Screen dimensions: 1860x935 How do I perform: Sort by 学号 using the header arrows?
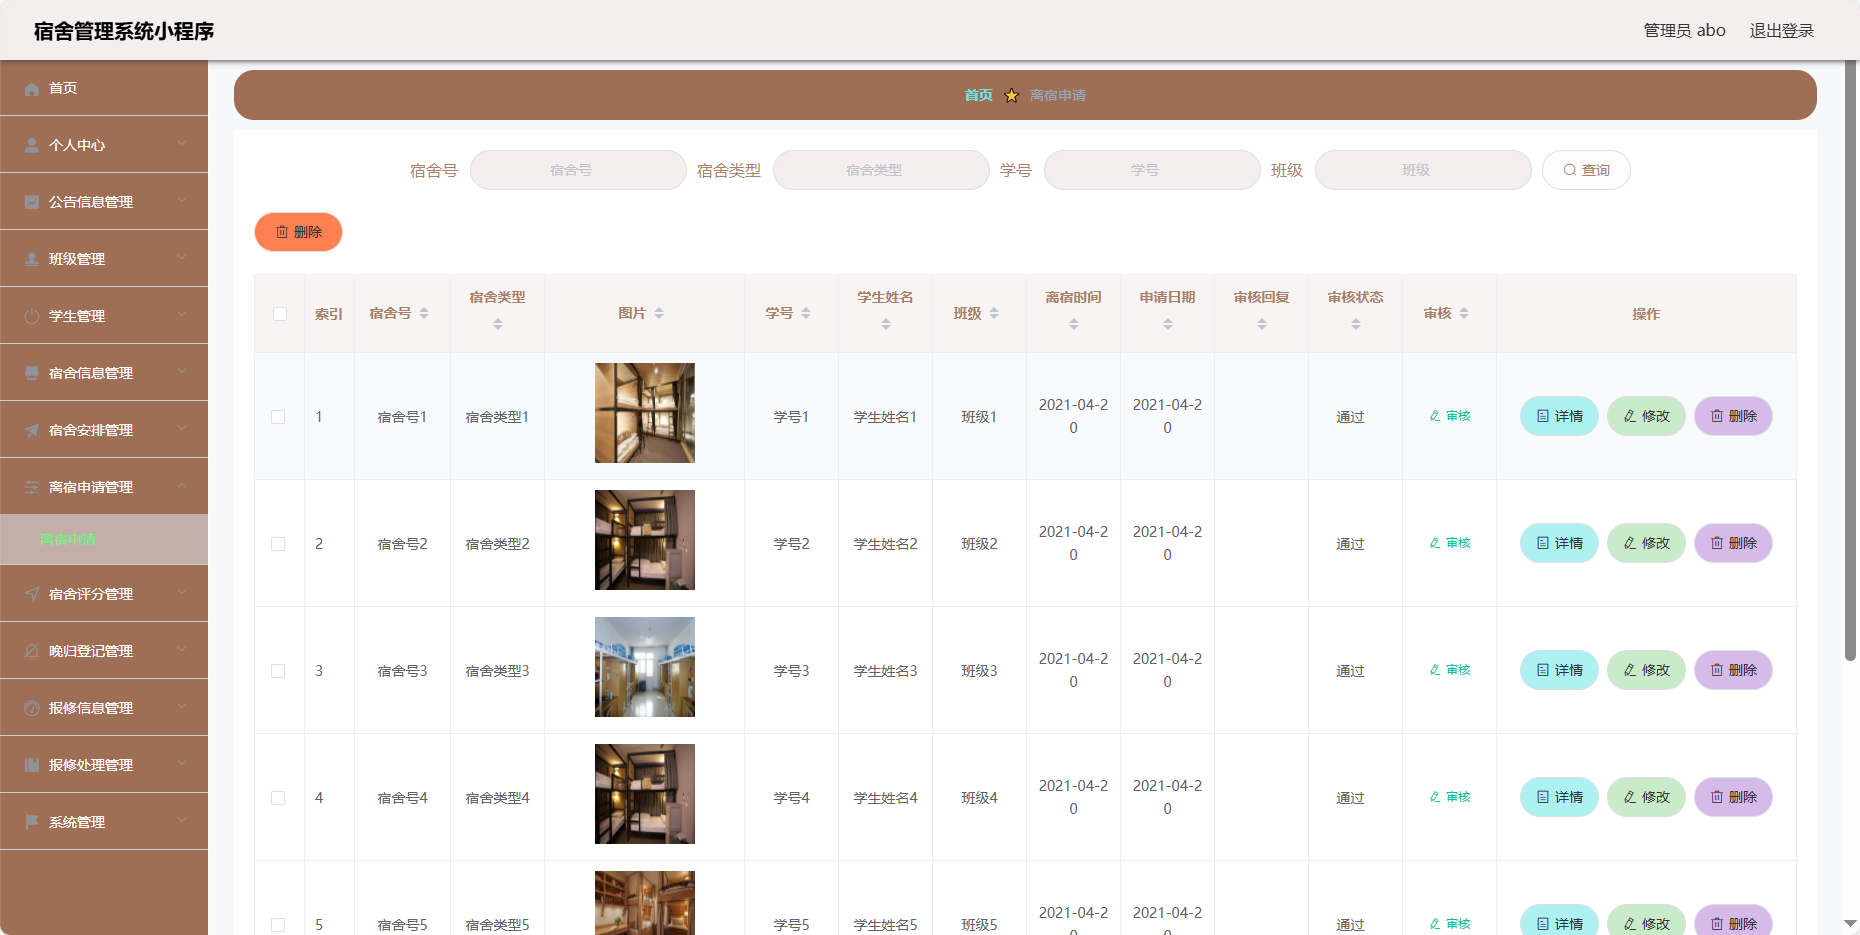coord(806,314)
